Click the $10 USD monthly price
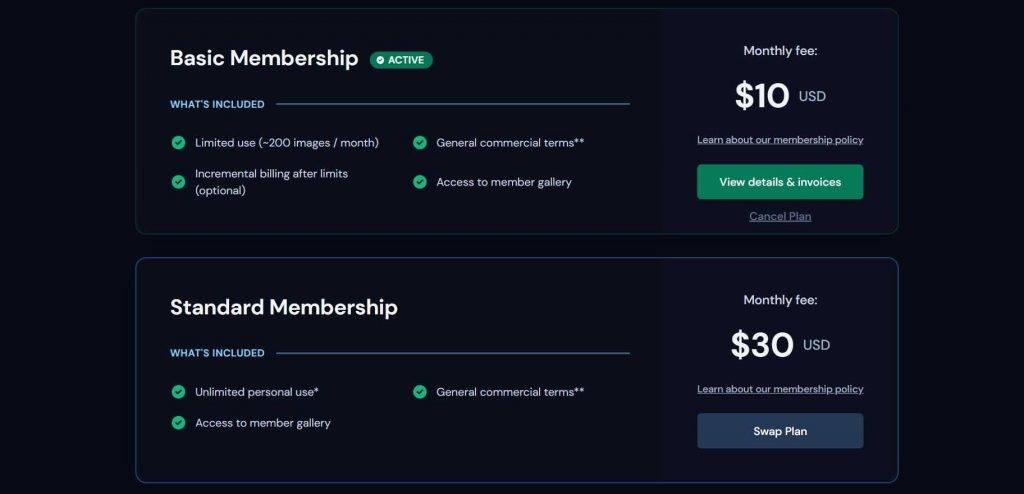This screenshot has width=1024, height=494. coord(779,96)
